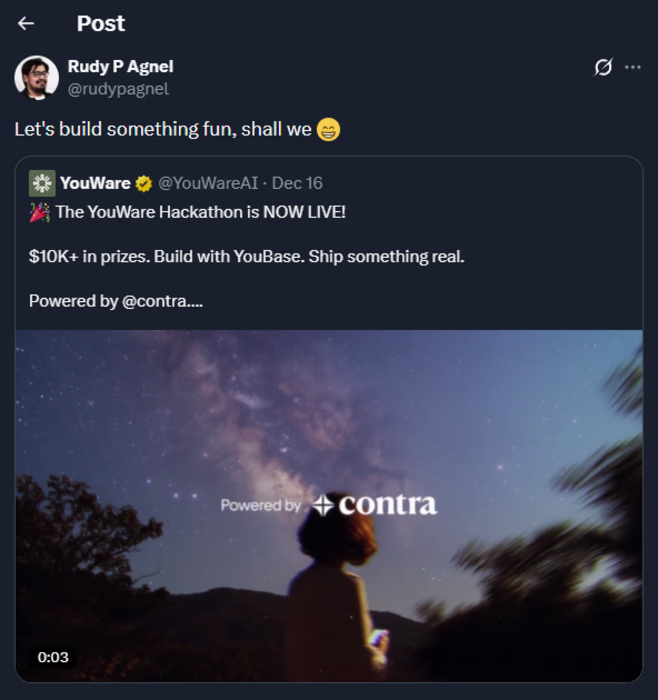This screenshot has height=700, width=658.
Task: Click 'Let's build something fun' post text
Action: pos(162,130)
